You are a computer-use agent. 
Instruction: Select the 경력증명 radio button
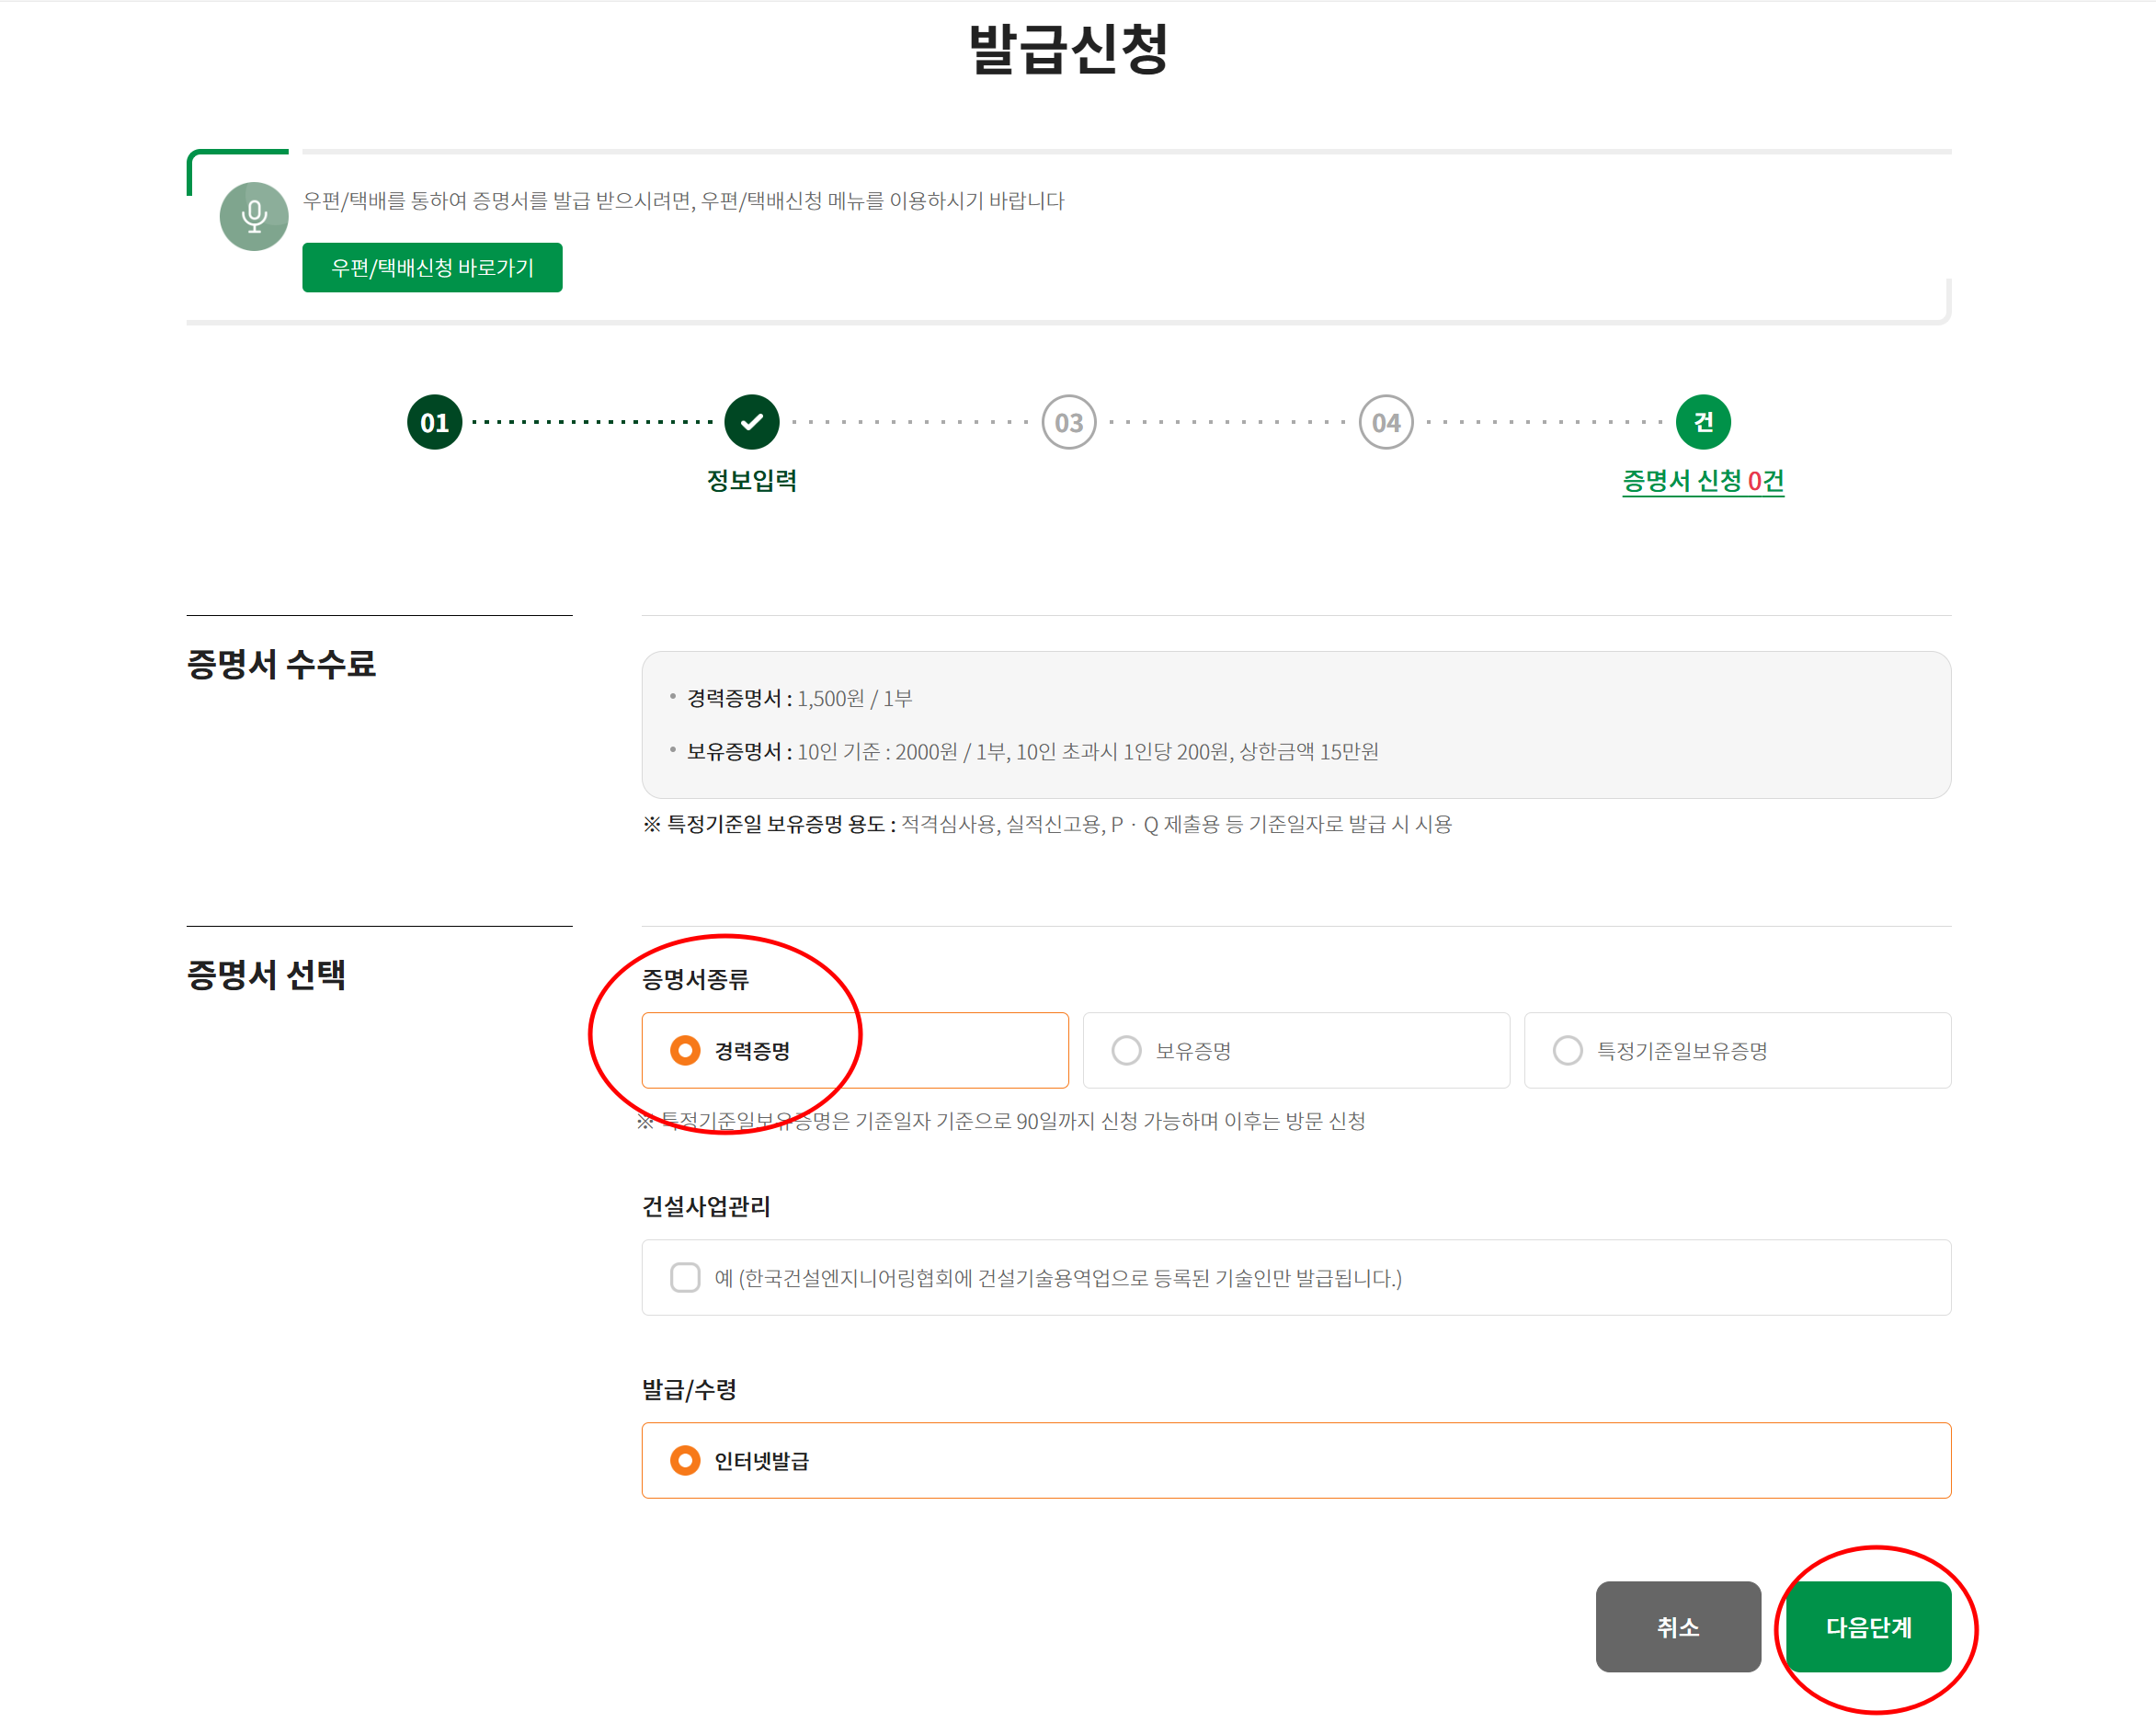tap(685, 1050)
